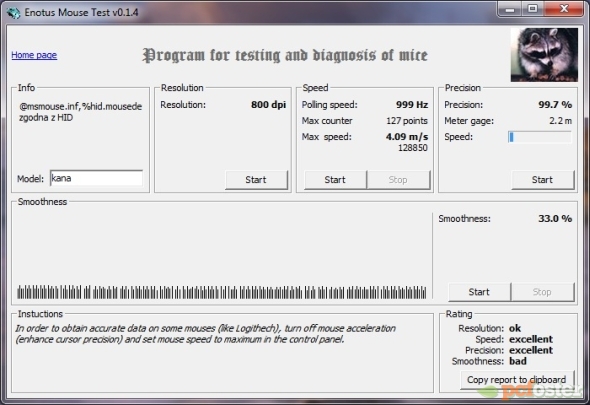Click the Precision Speed progress bar
This screenshot has width=590, height=405.
(x=540, y=137)
